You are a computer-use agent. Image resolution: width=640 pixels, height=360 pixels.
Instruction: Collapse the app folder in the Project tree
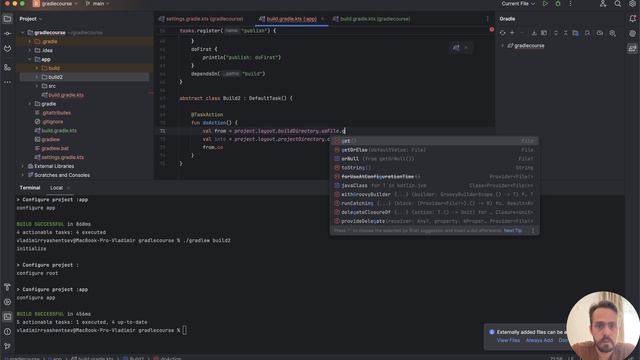(x=29, y=60)
